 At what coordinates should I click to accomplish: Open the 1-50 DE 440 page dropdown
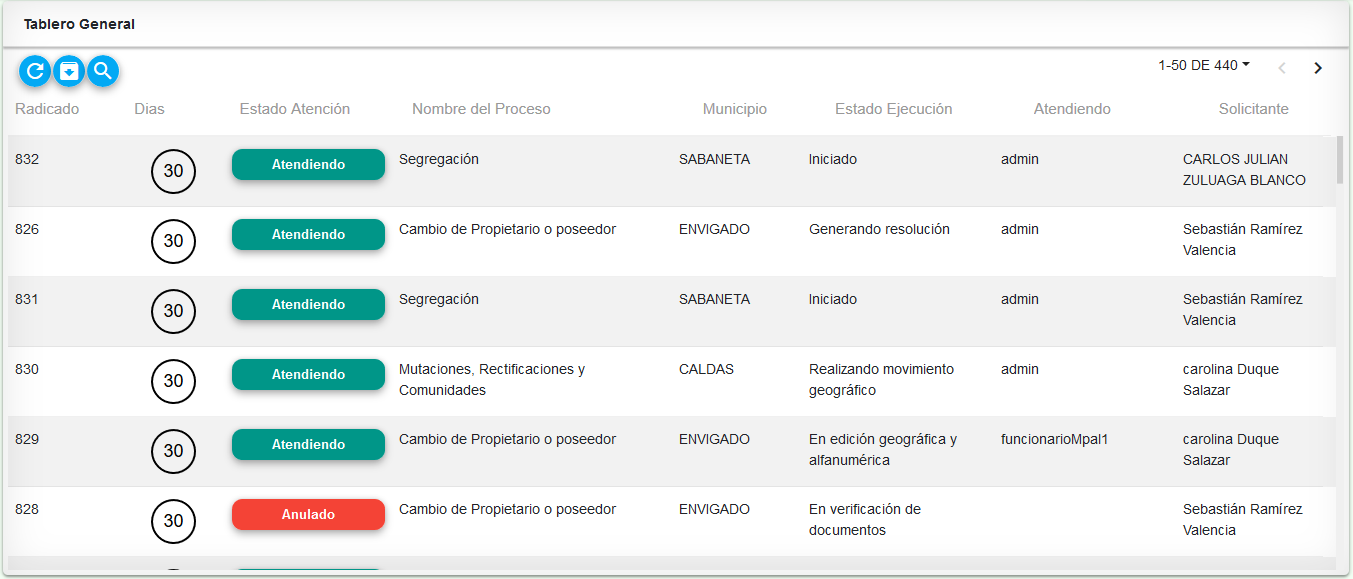(x=1204, y=65)
